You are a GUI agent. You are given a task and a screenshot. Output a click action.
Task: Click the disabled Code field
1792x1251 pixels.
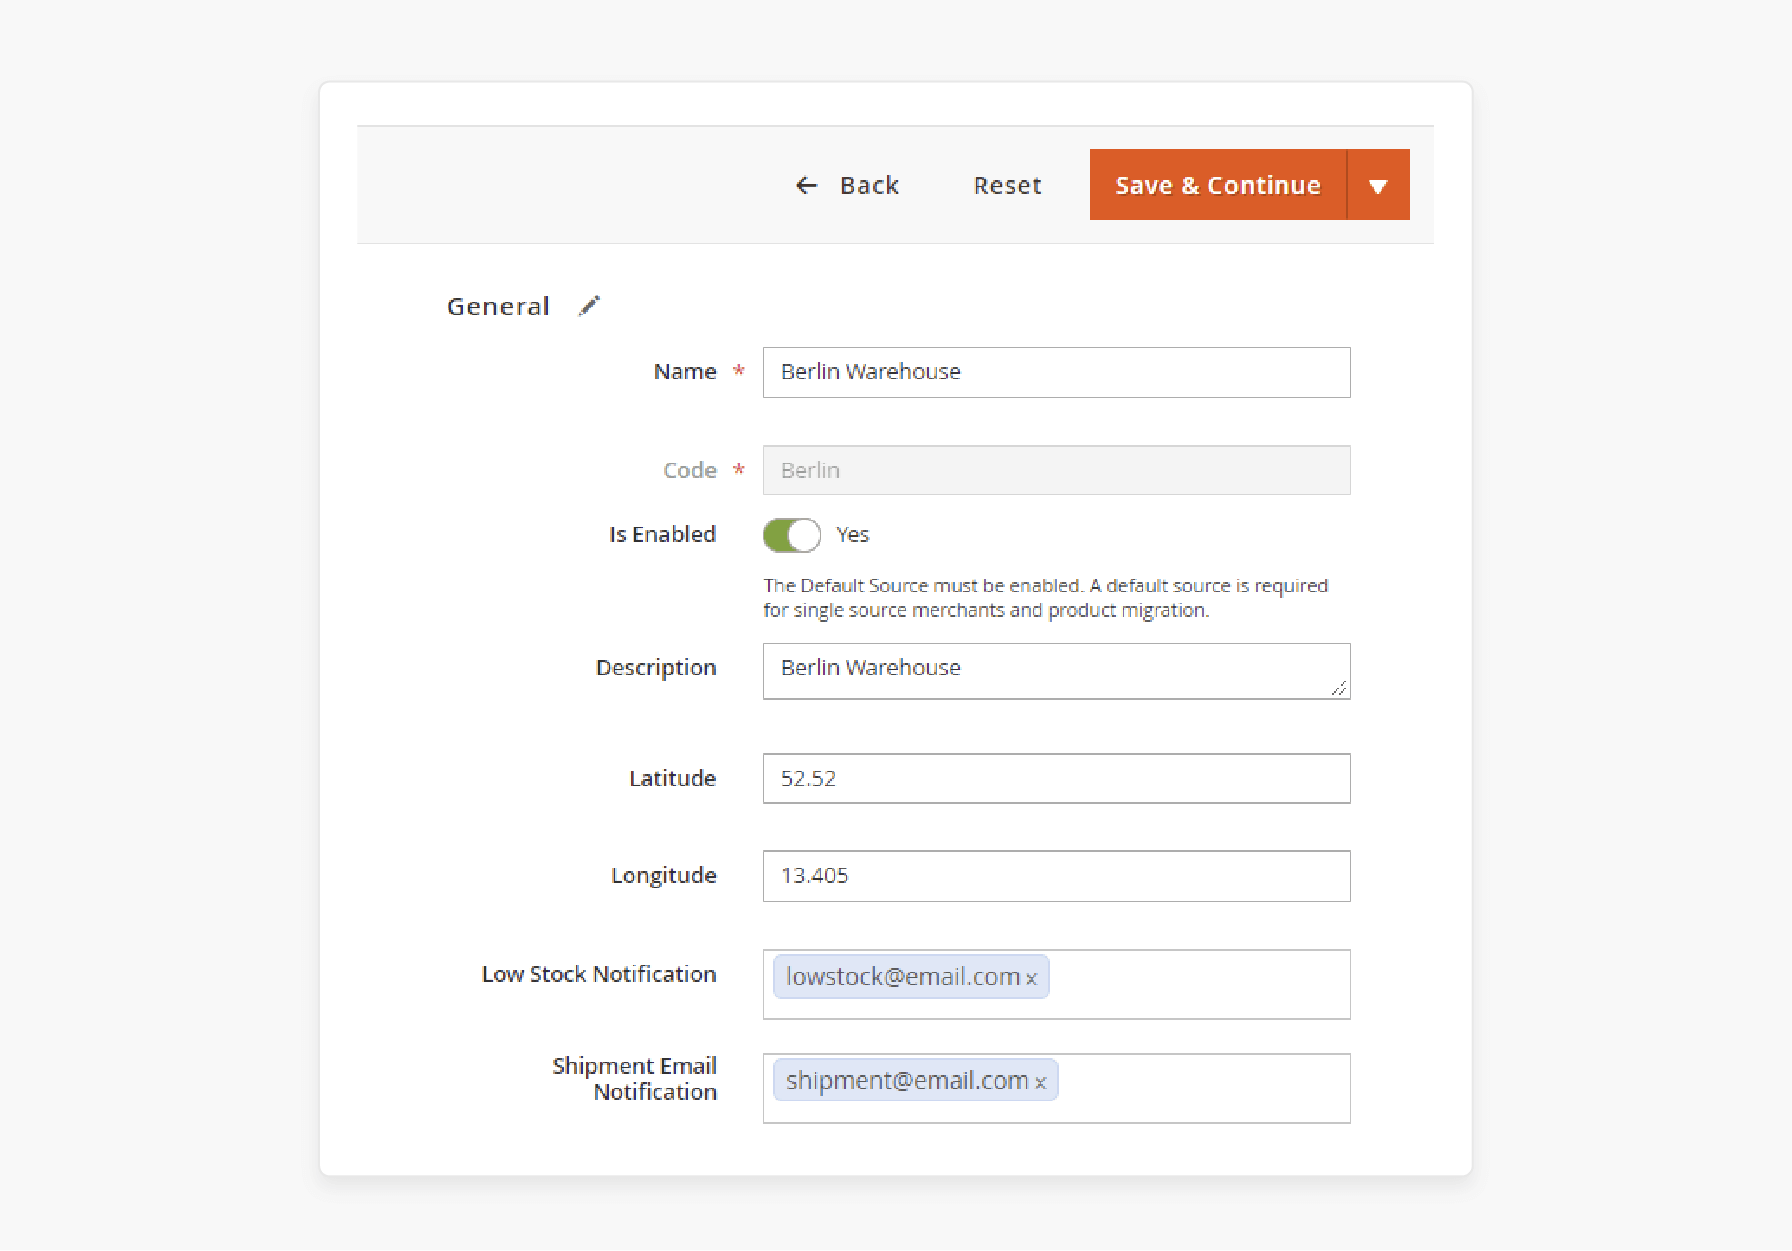coord(1056,470)
